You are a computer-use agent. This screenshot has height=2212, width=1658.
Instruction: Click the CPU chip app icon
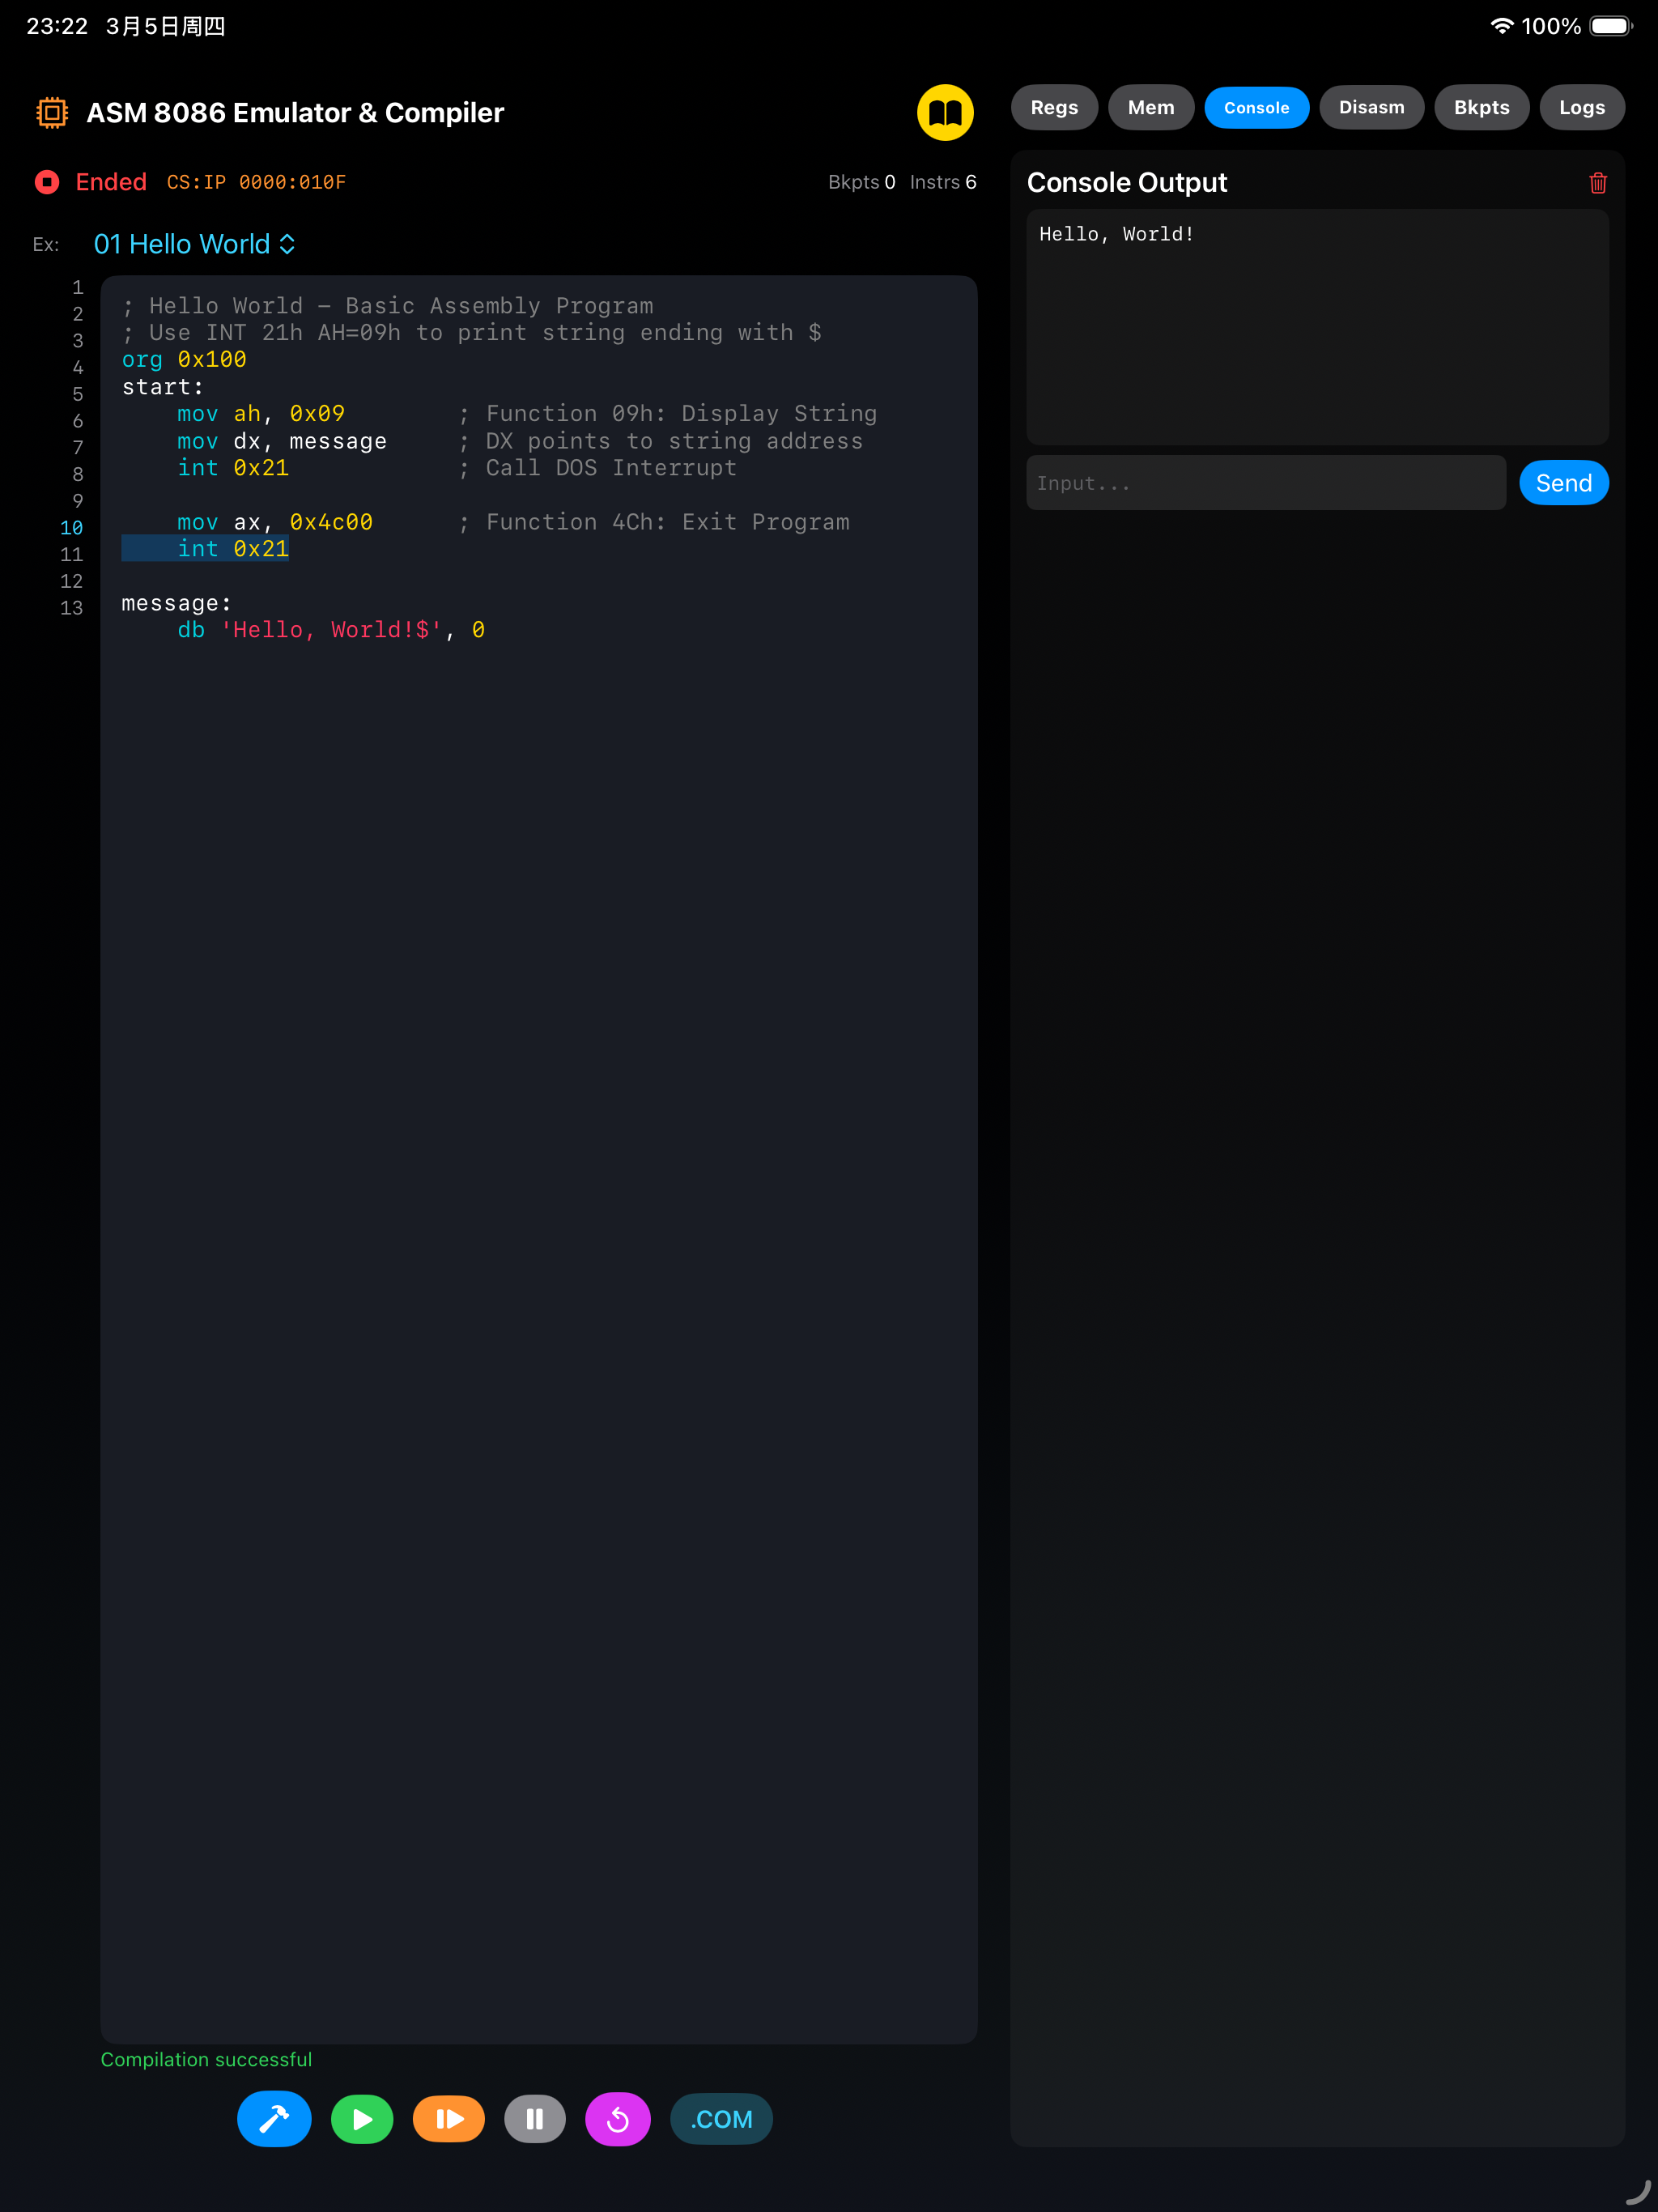point(52,112)
